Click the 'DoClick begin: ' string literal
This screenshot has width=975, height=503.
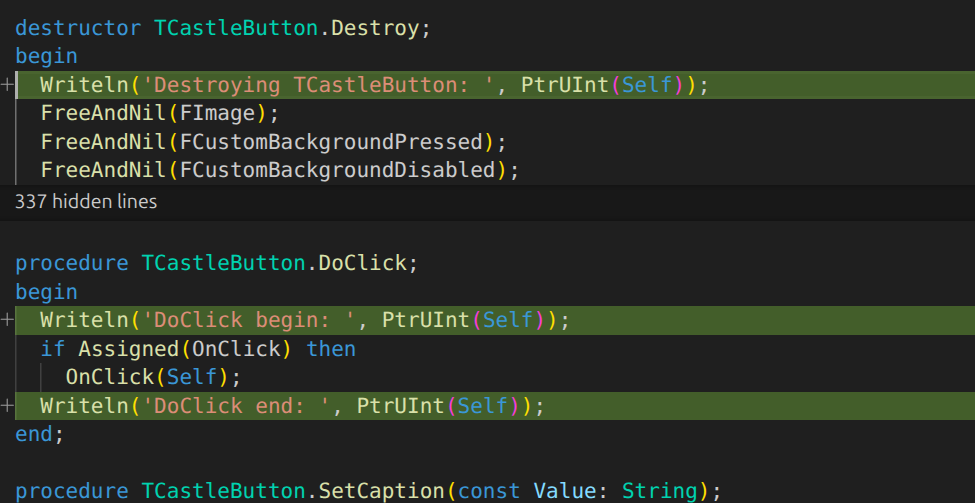248,320
